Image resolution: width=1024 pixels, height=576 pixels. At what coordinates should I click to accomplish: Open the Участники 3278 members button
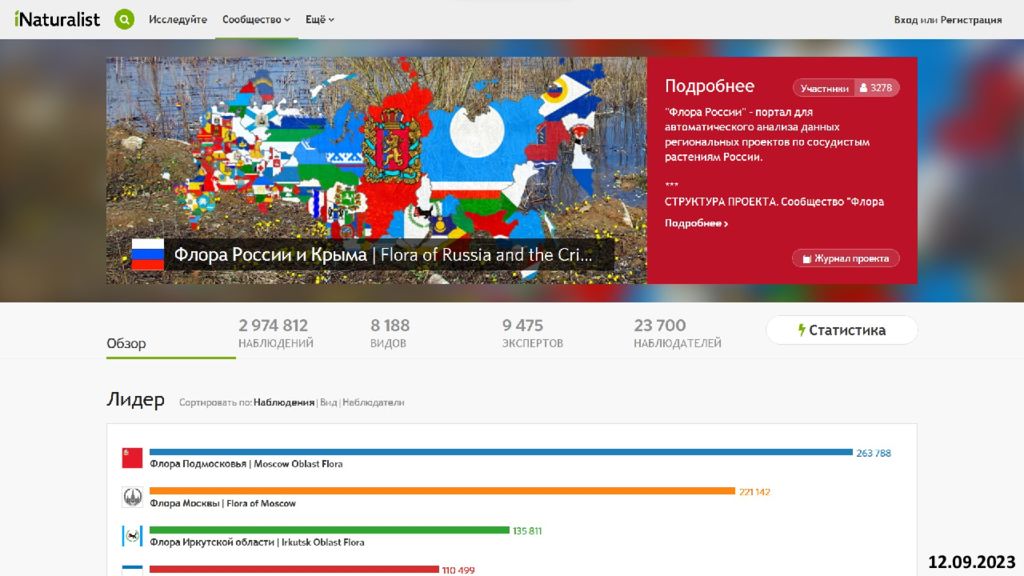pyautogui.click(x=846, y=88)
